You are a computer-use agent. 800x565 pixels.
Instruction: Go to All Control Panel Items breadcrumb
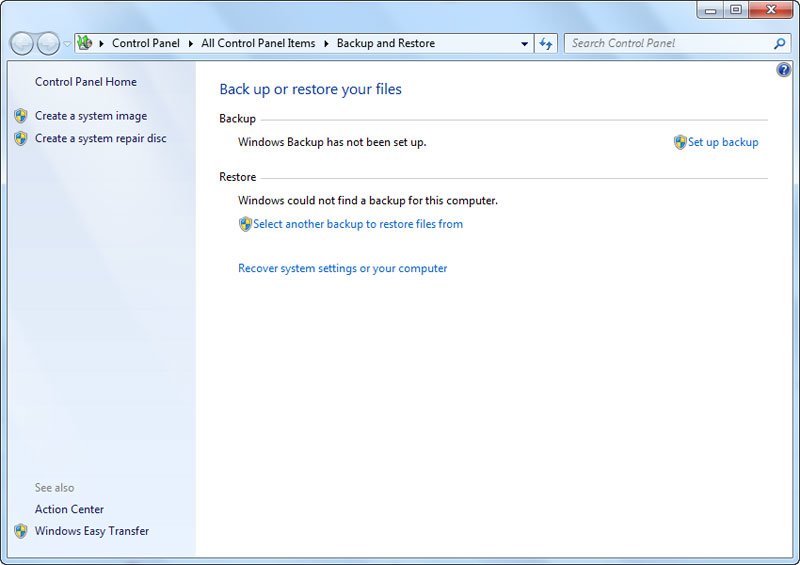258,44
